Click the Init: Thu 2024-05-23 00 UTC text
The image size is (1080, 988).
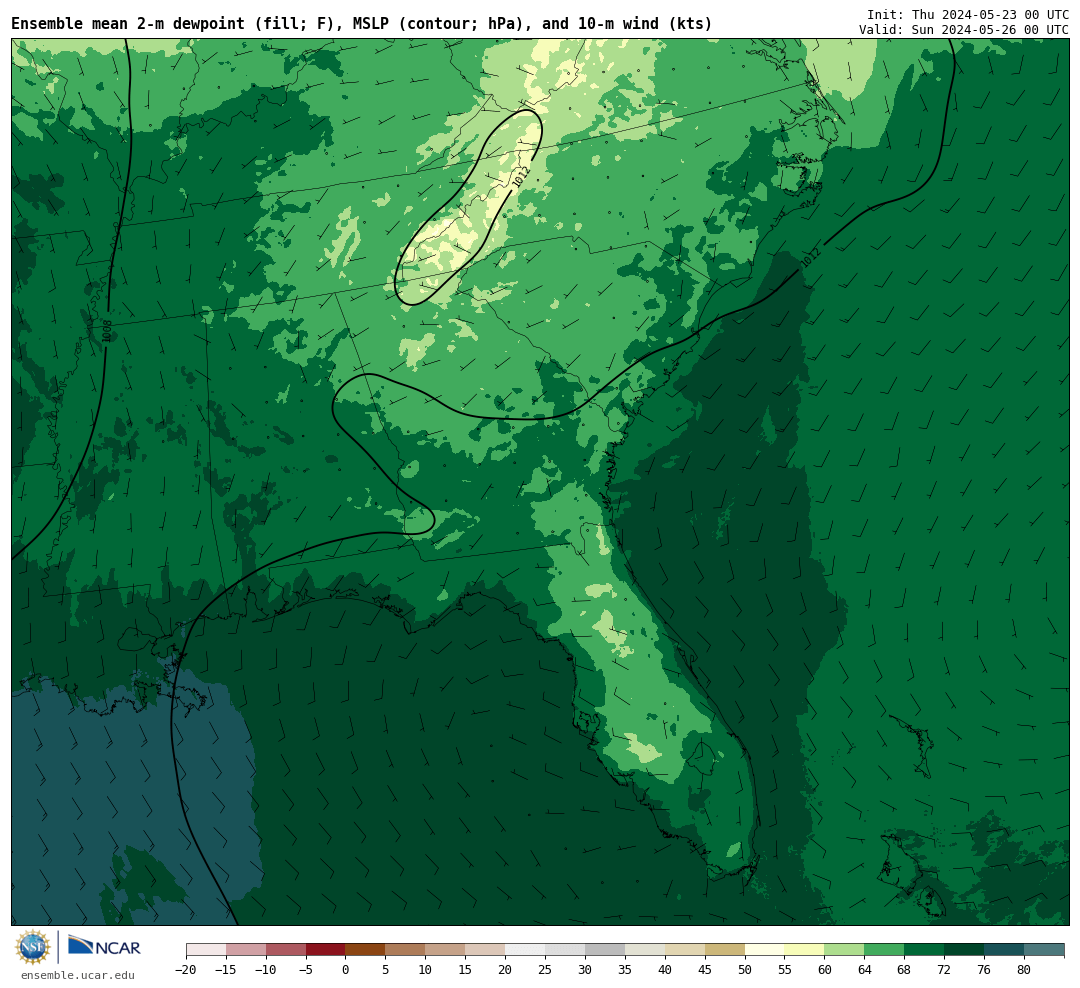968,15
